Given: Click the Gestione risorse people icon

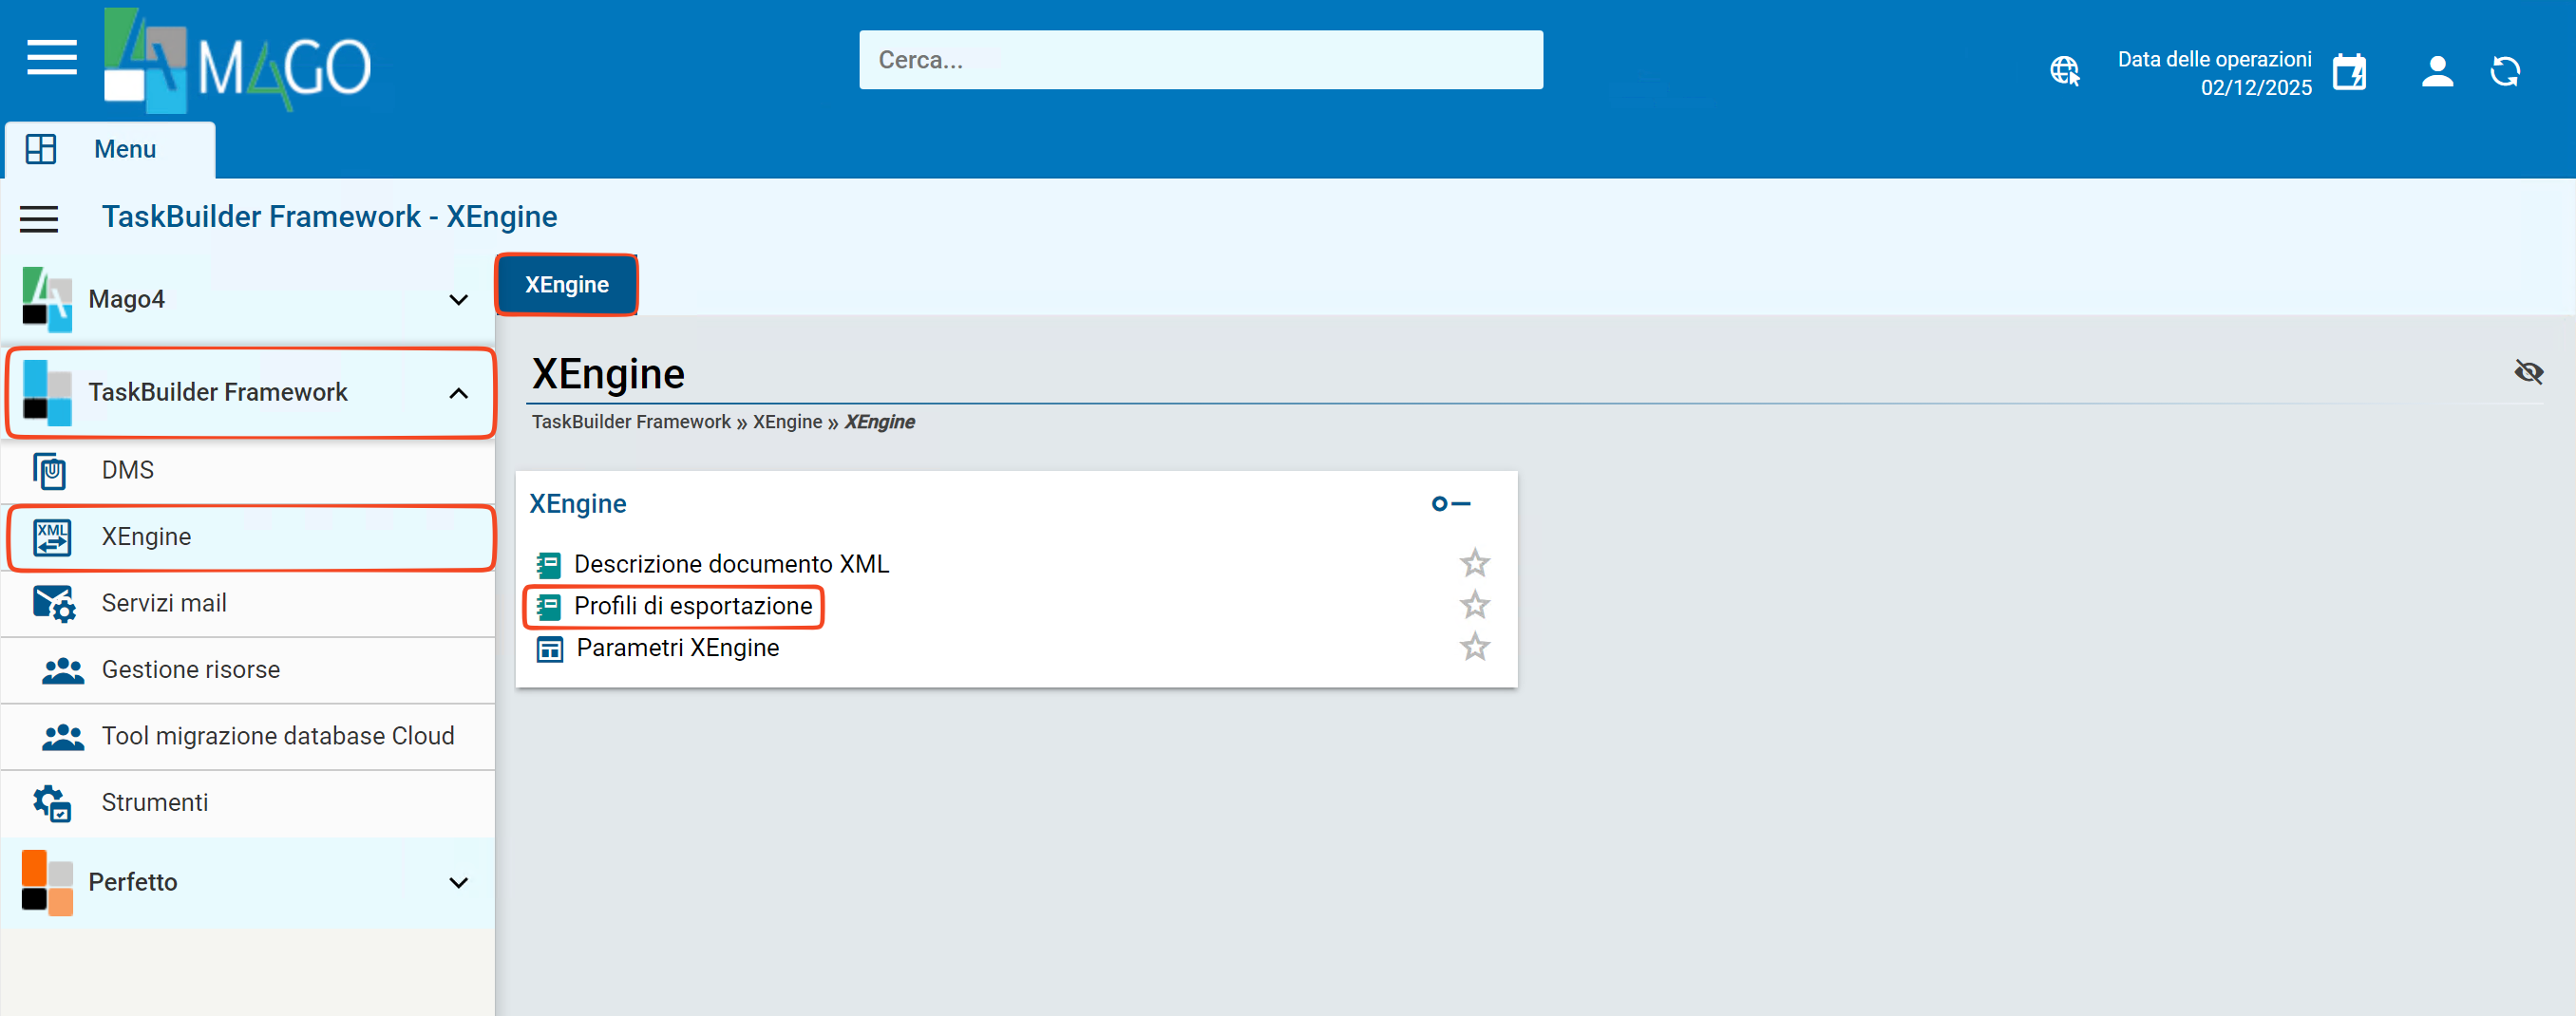Looking at the screenshot, I should click(x=63, y=670).
